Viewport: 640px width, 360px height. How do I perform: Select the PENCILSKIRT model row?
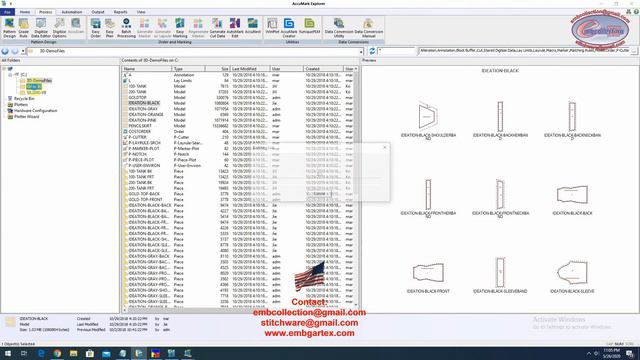tap(239, 126)
